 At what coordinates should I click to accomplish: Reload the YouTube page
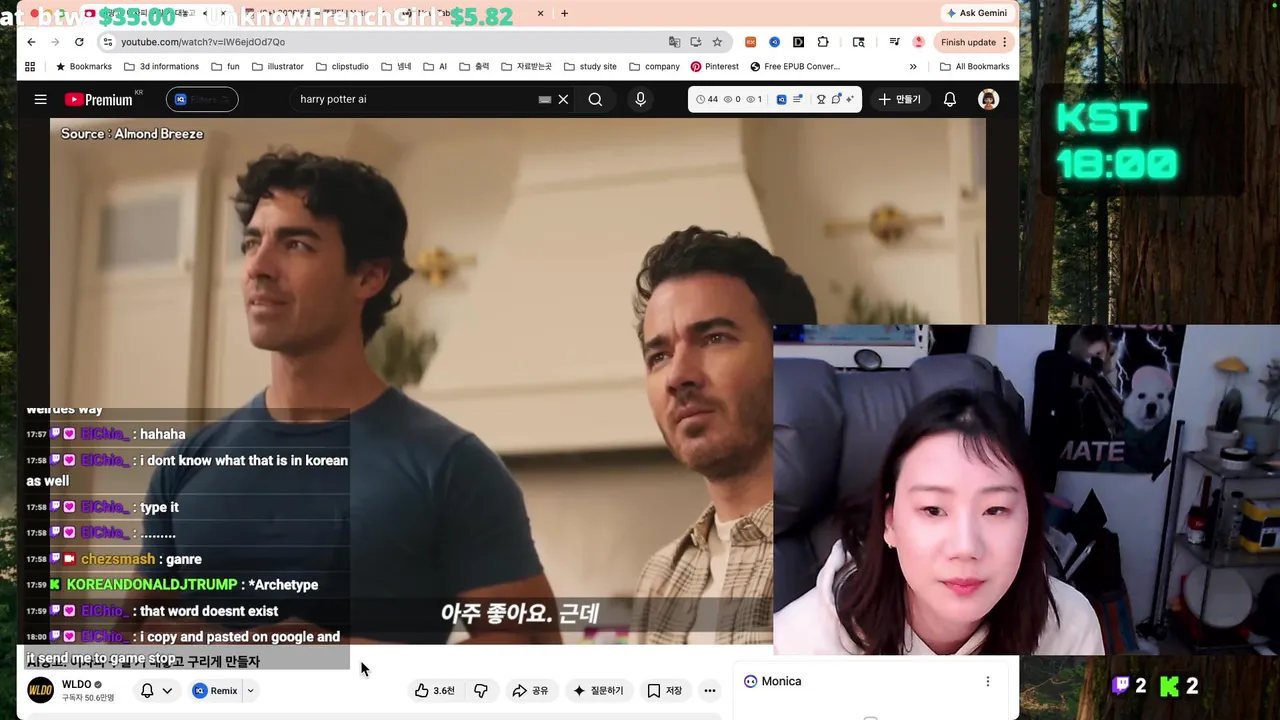click(79, 42)
